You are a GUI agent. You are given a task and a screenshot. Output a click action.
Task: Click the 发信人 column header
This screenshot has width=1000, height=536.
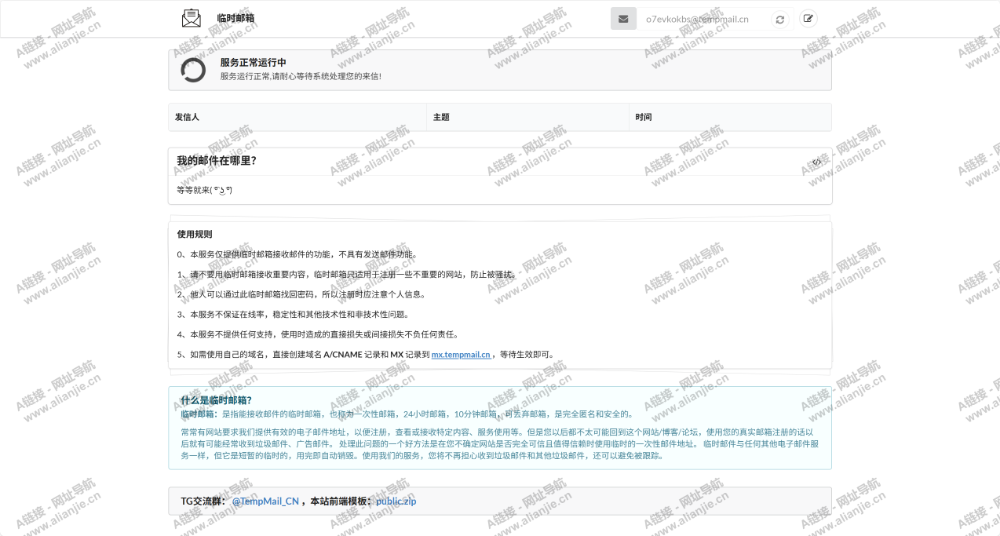point(187,117)
